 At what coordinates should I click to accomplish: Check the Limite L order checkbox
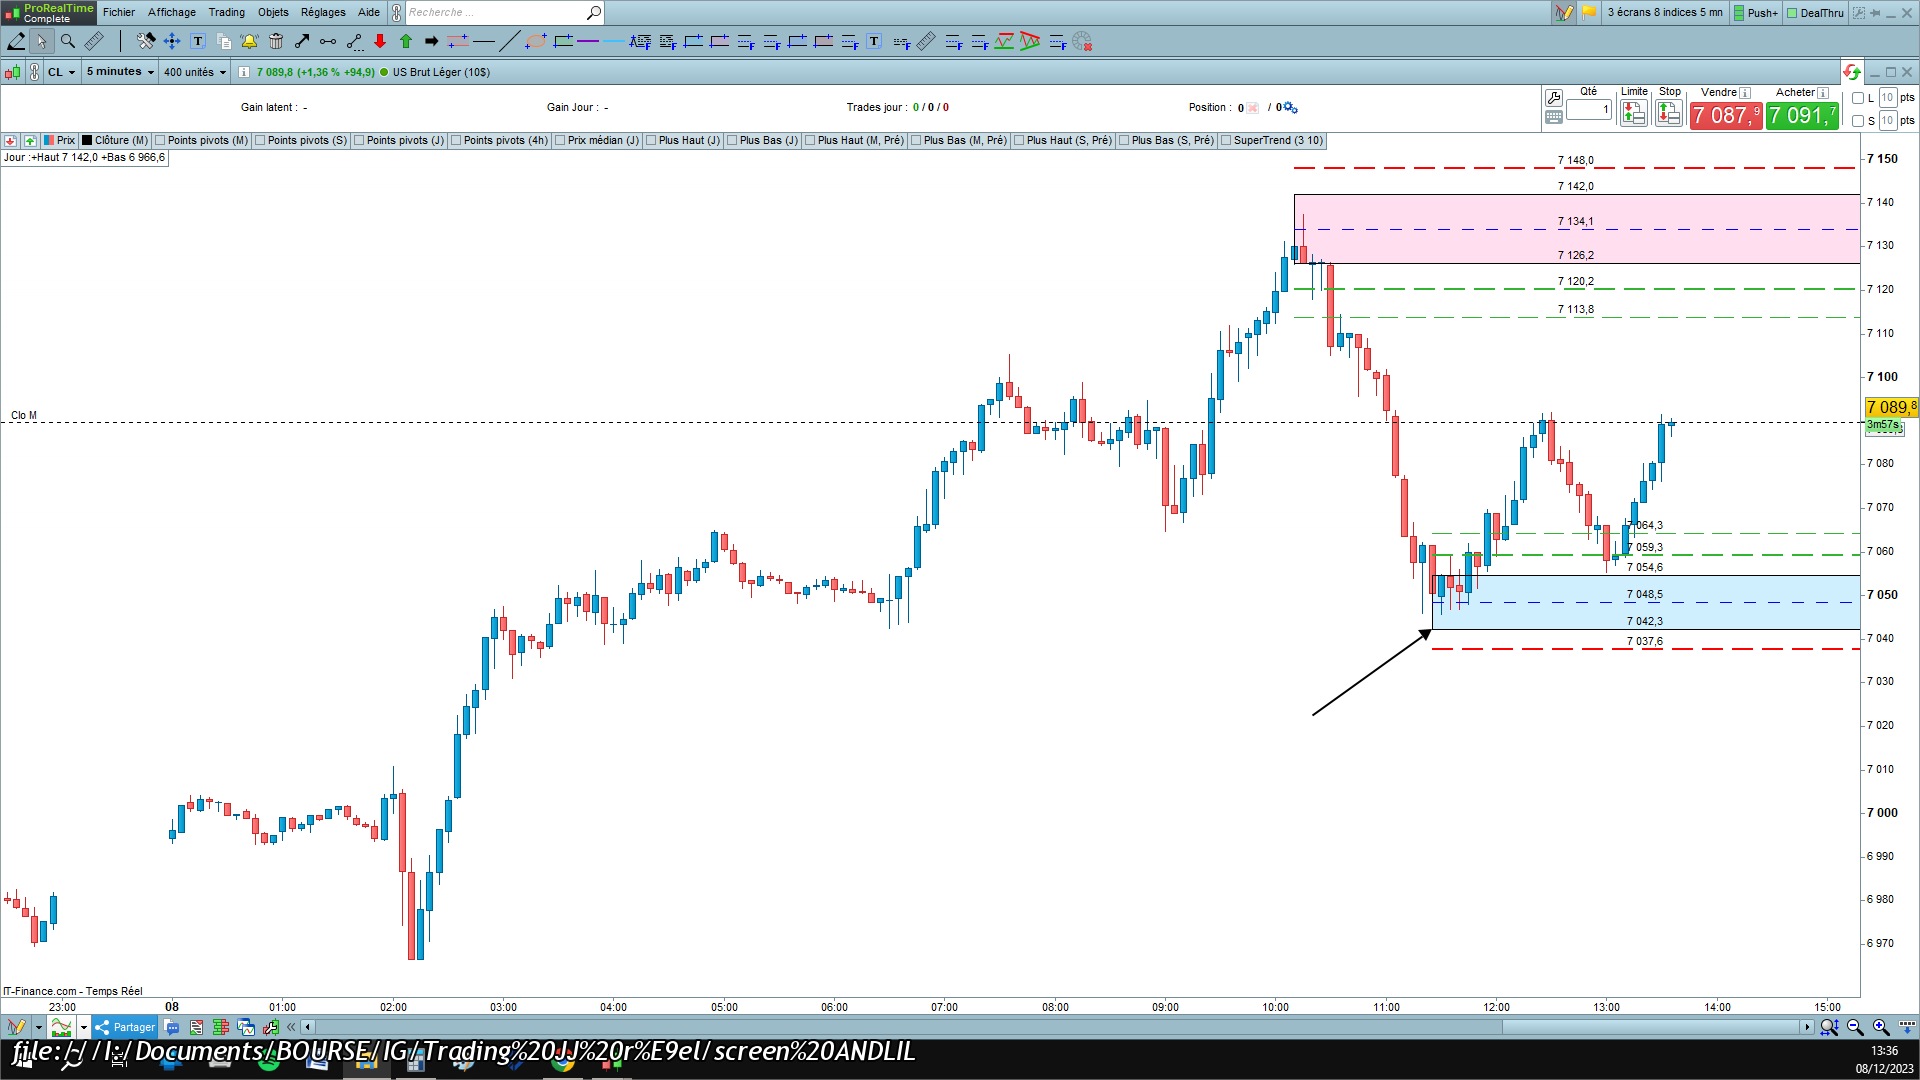coord(1858,98)
